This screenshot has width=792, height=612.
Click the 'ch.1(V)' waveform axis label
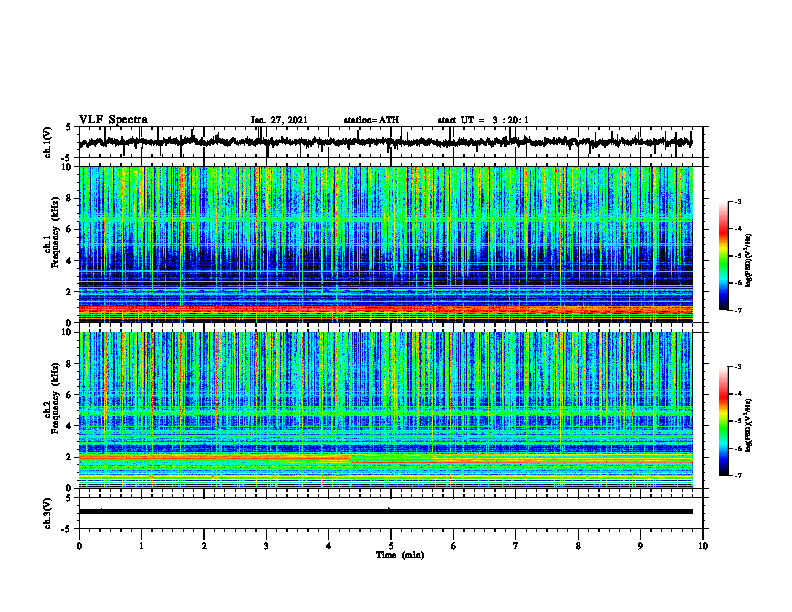click(48, 142)
